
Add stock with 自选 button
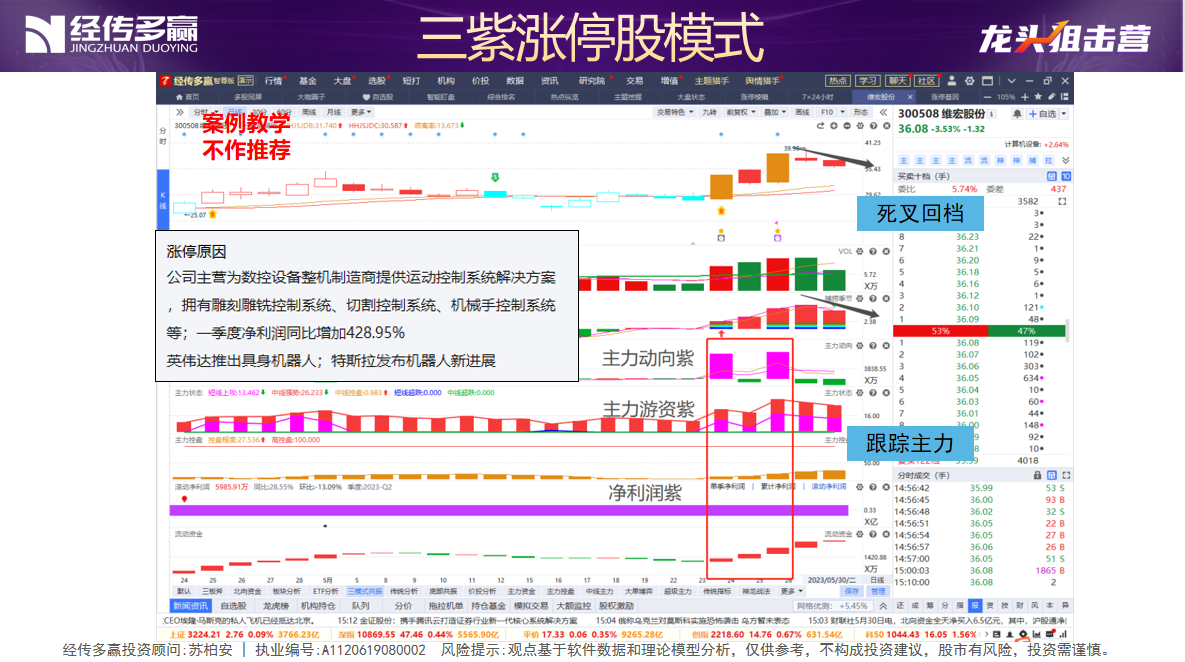pyautogui.click(x=1042, y=114)
